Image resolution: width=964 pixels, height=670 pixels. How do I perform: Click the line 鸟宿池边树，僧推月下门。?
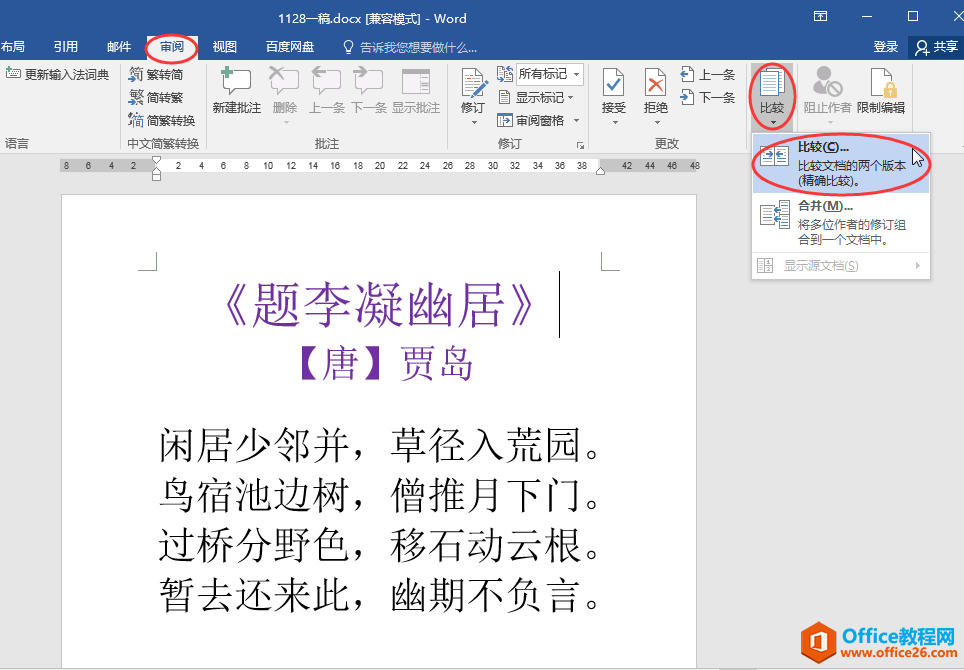click(x=379, y=495)
